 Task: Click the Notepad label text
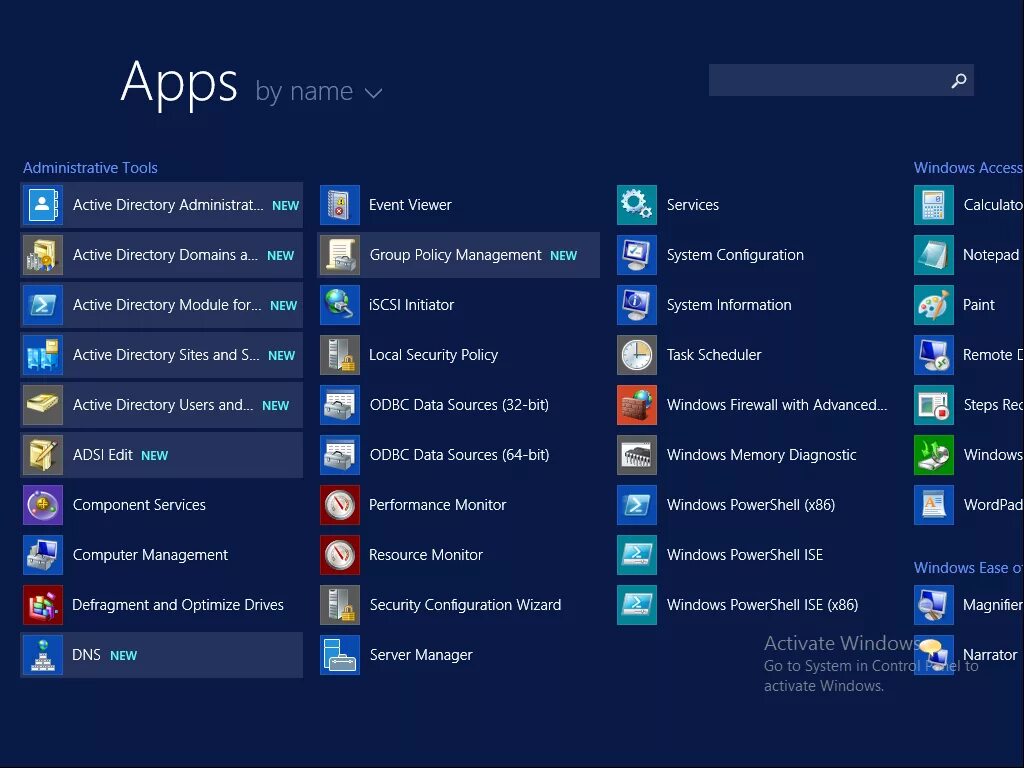[991, 255]
